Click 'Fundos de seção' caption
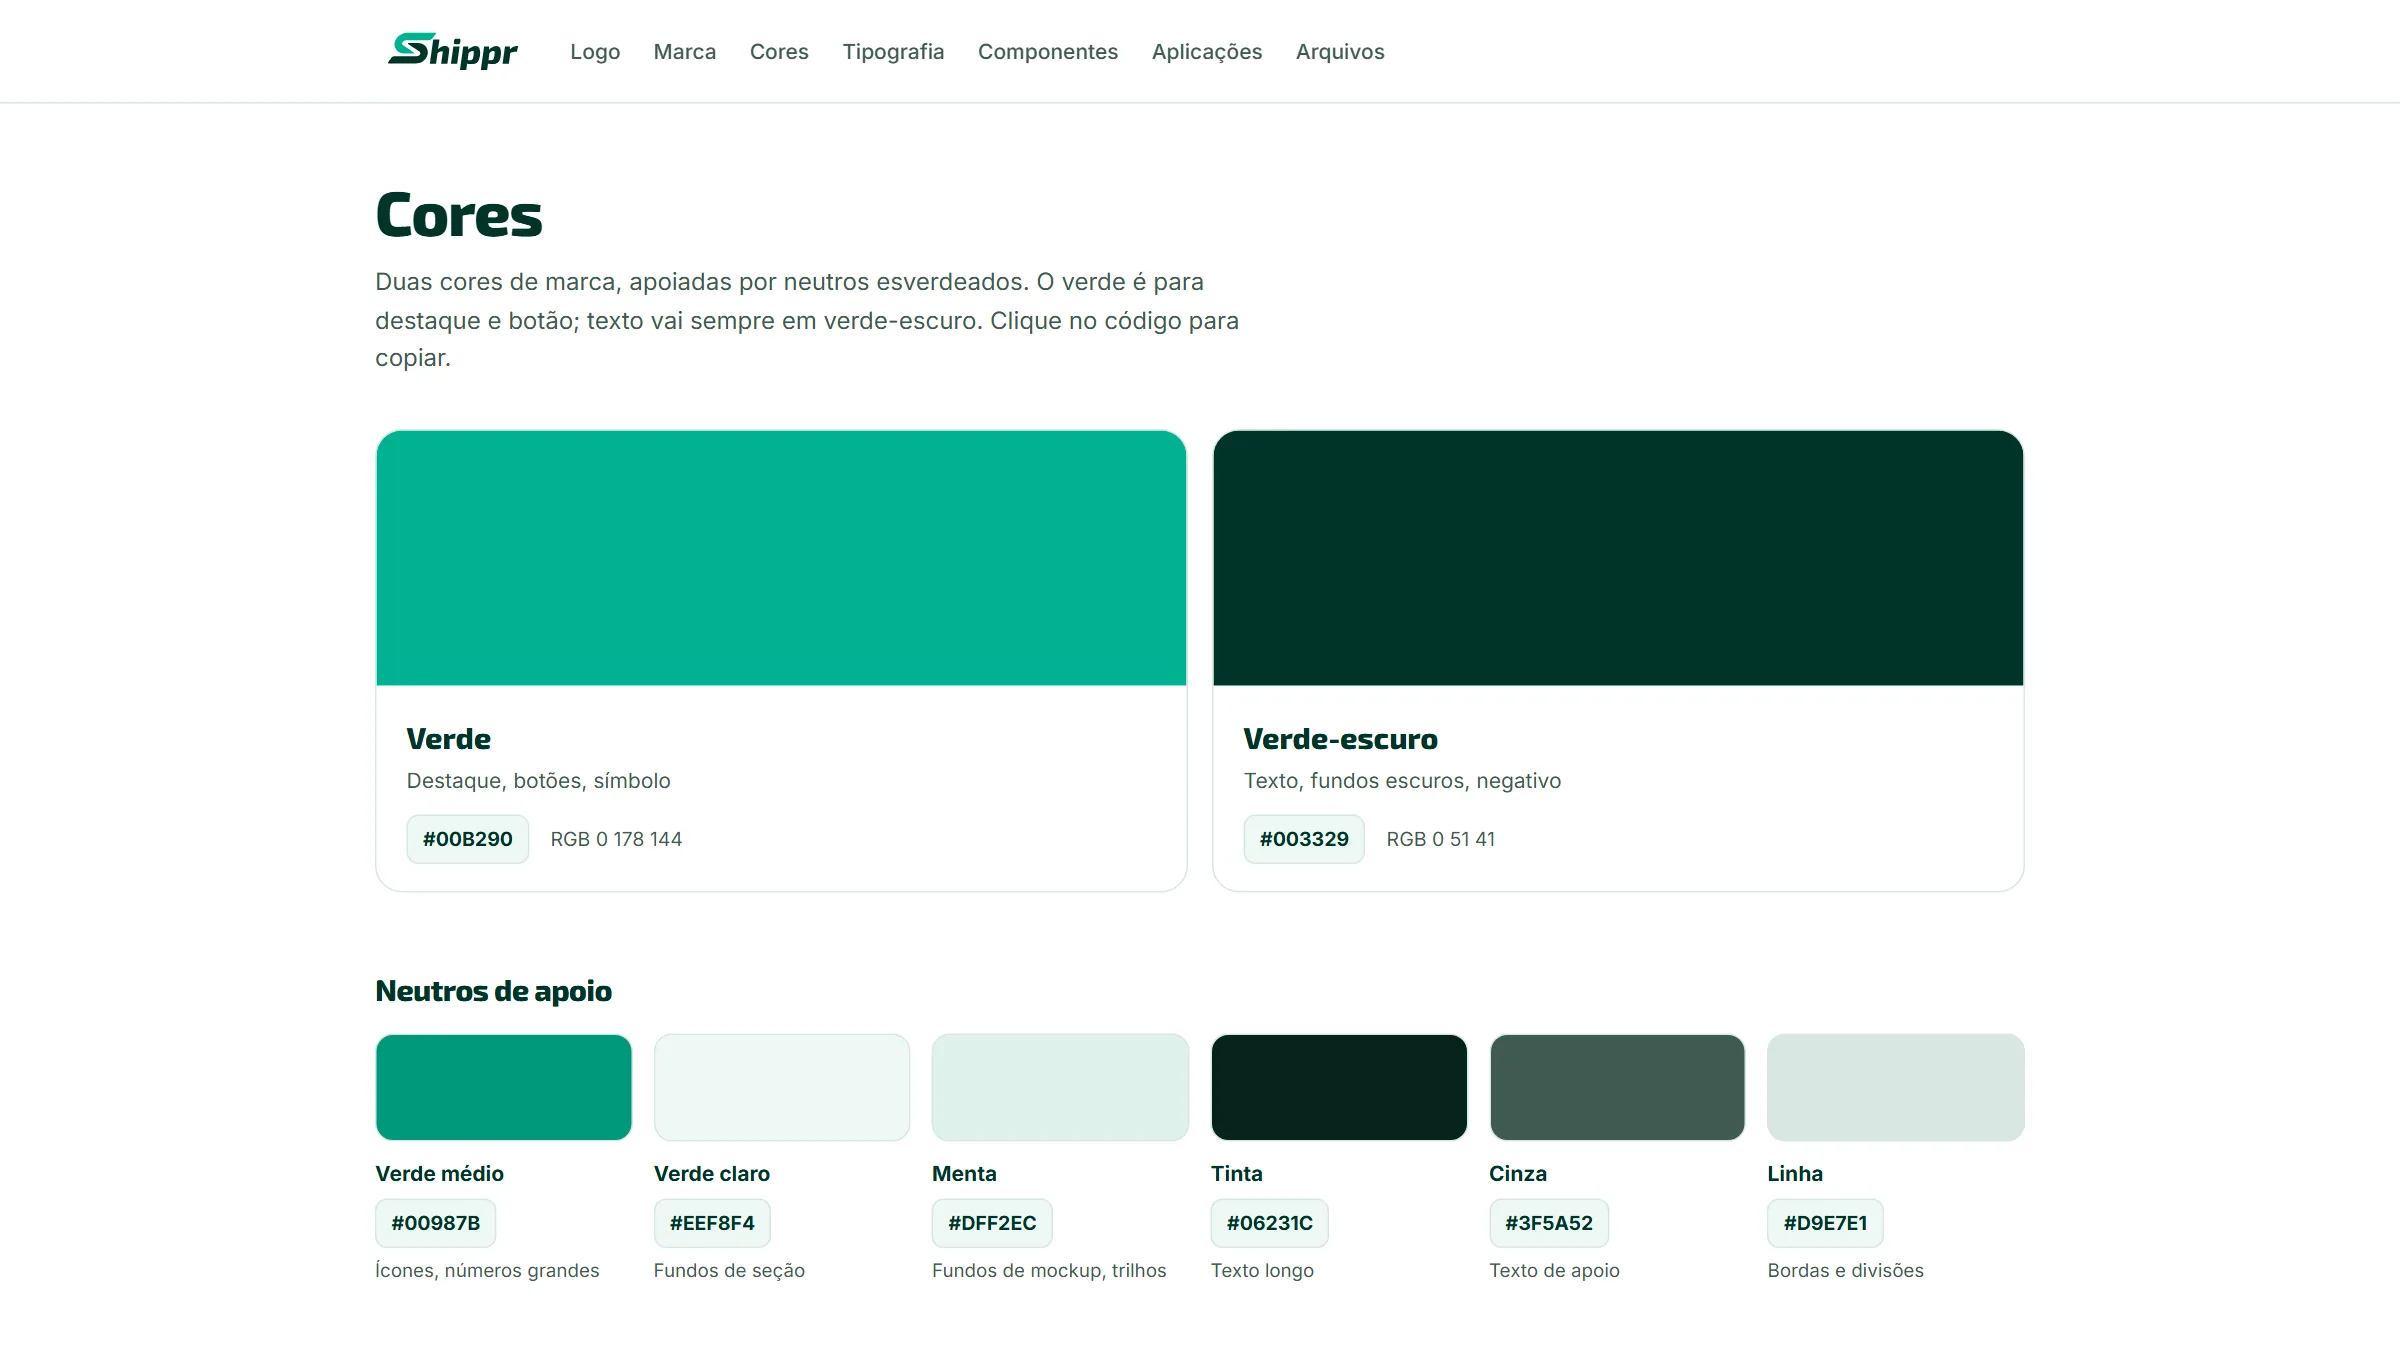The width and height of the screenshot is (2400, 1350). pos(729,1270)
